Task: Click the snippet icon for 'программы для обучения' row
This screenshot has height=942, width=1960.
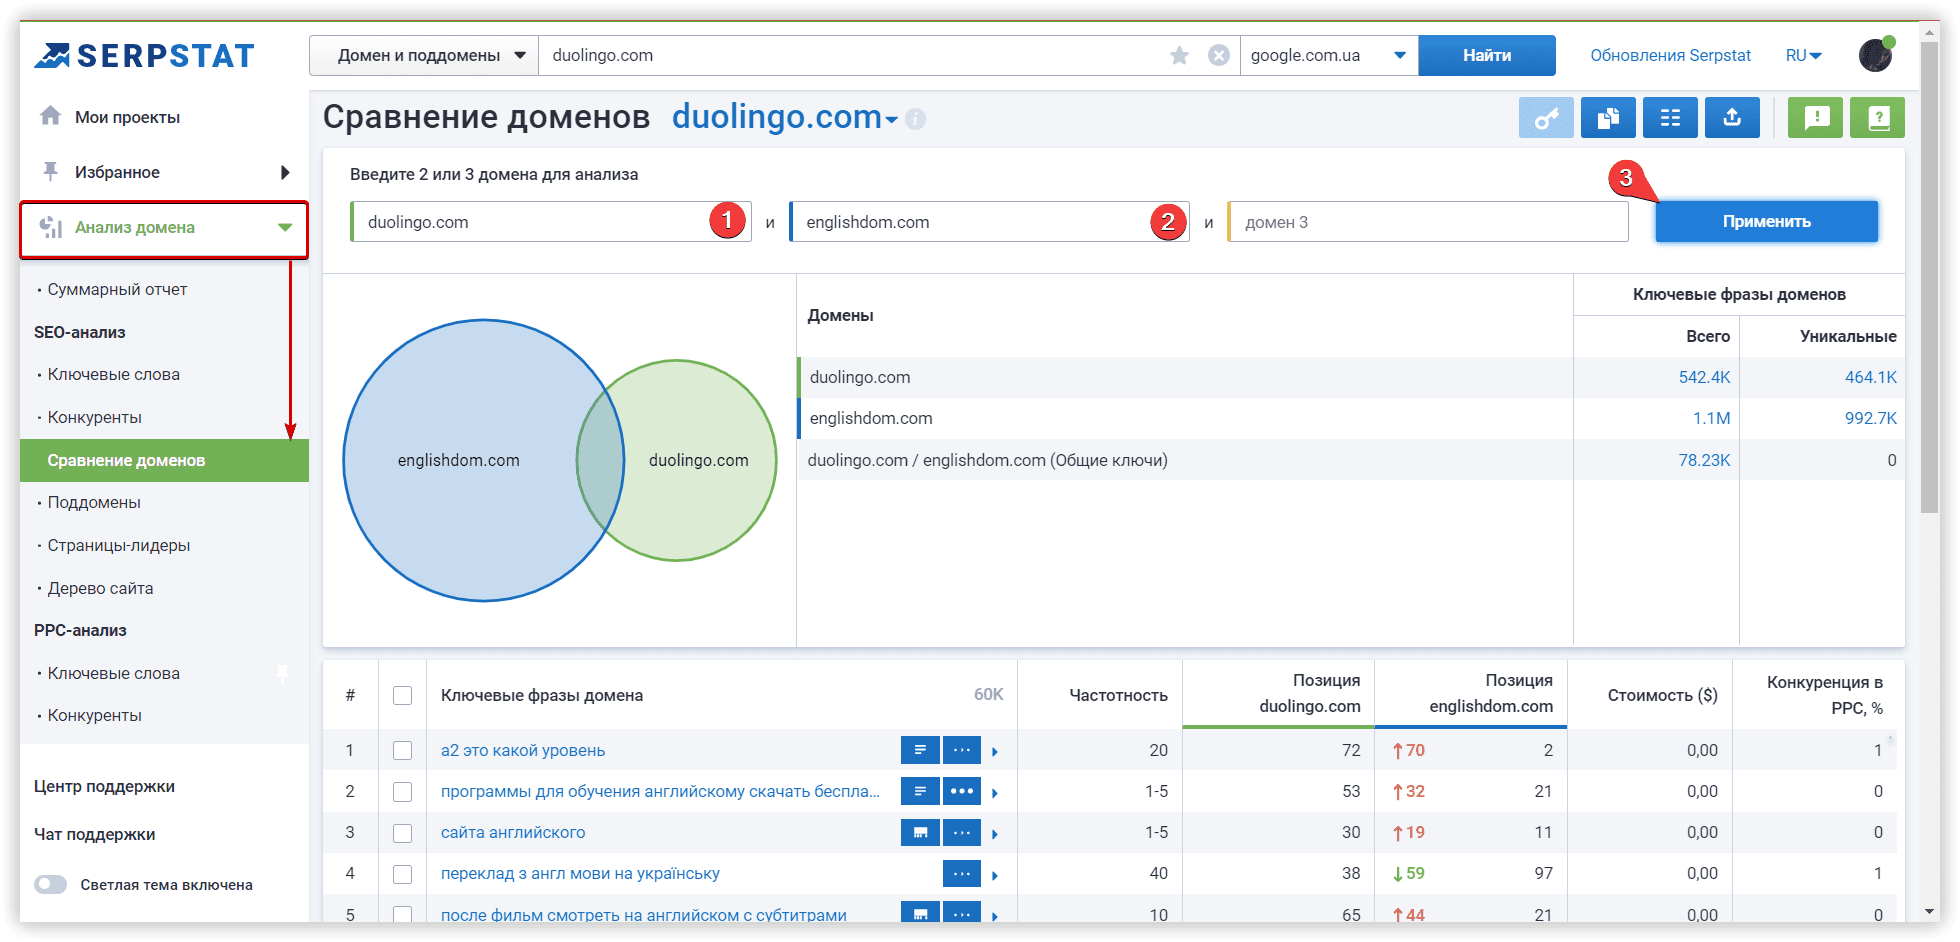Action: point(920,791)
